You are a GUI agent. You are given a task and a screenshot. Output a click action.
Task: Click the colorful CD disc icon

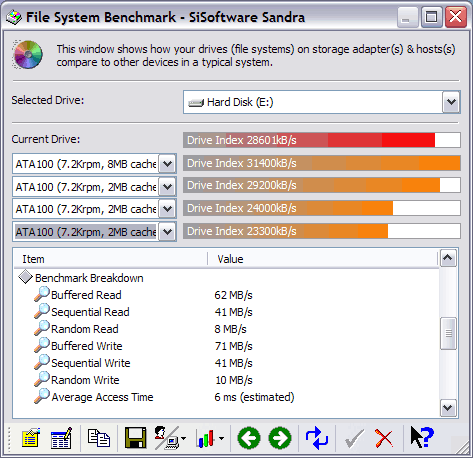tap(28, 54)
